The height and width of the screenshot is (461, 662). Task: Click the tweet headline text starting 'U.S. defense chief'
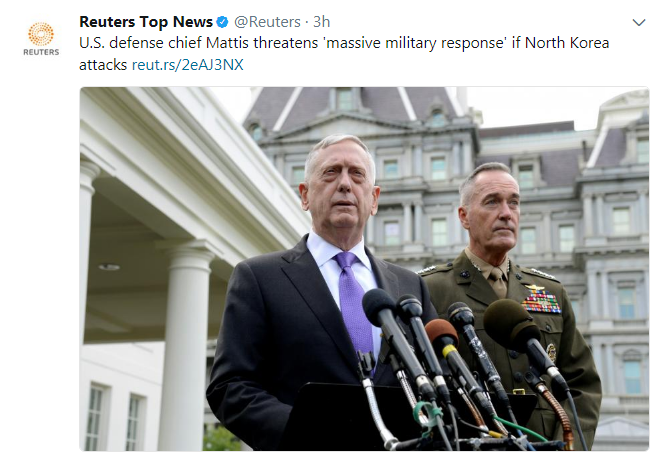pyautogui.click(x=344, y=54)
